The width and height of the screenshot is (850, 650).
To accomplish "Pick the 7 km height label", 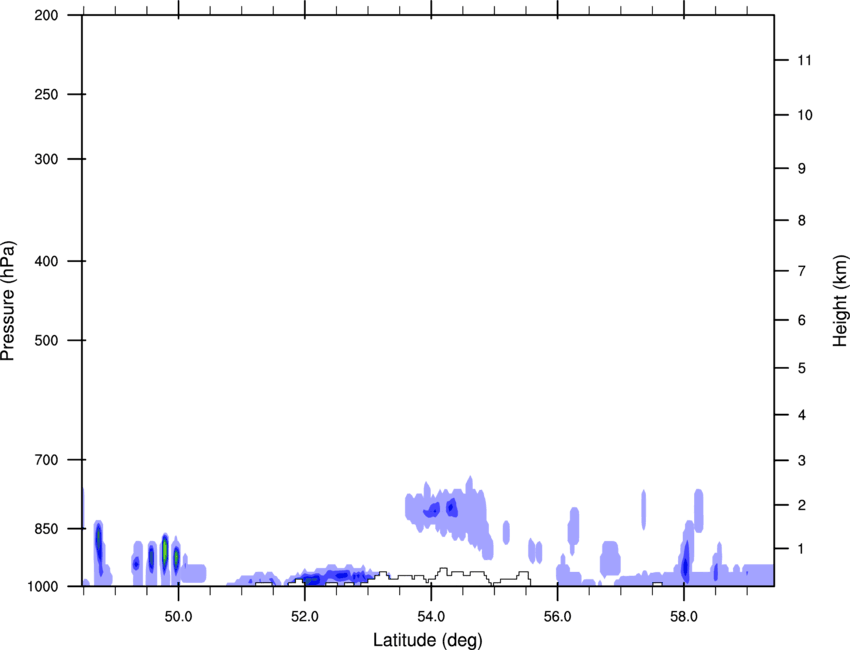I will tap(802, 271).
